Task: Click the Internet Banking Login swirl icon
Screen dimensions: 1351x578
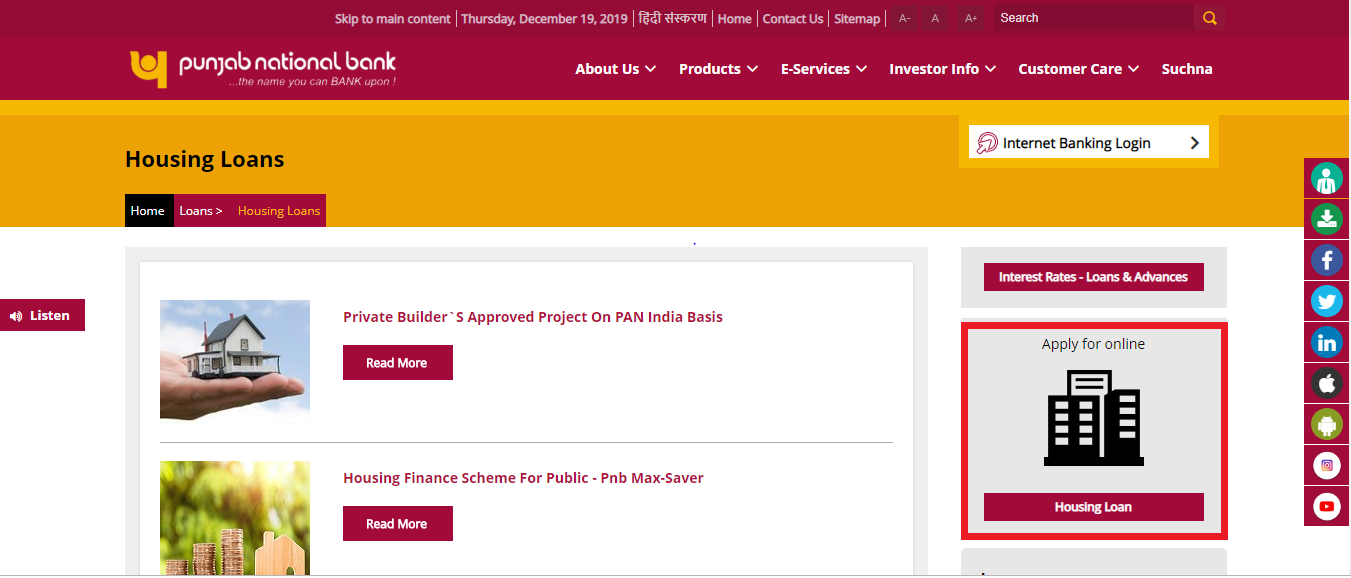Action: [x=987, y=143]
